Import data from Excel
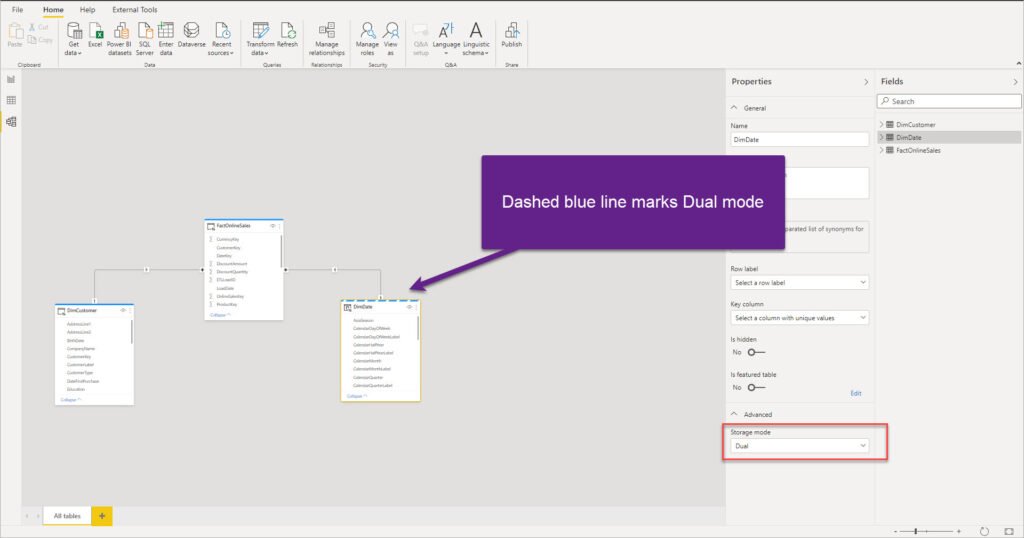Viewport: 1024px width, 538px height. tap(95, 35)
